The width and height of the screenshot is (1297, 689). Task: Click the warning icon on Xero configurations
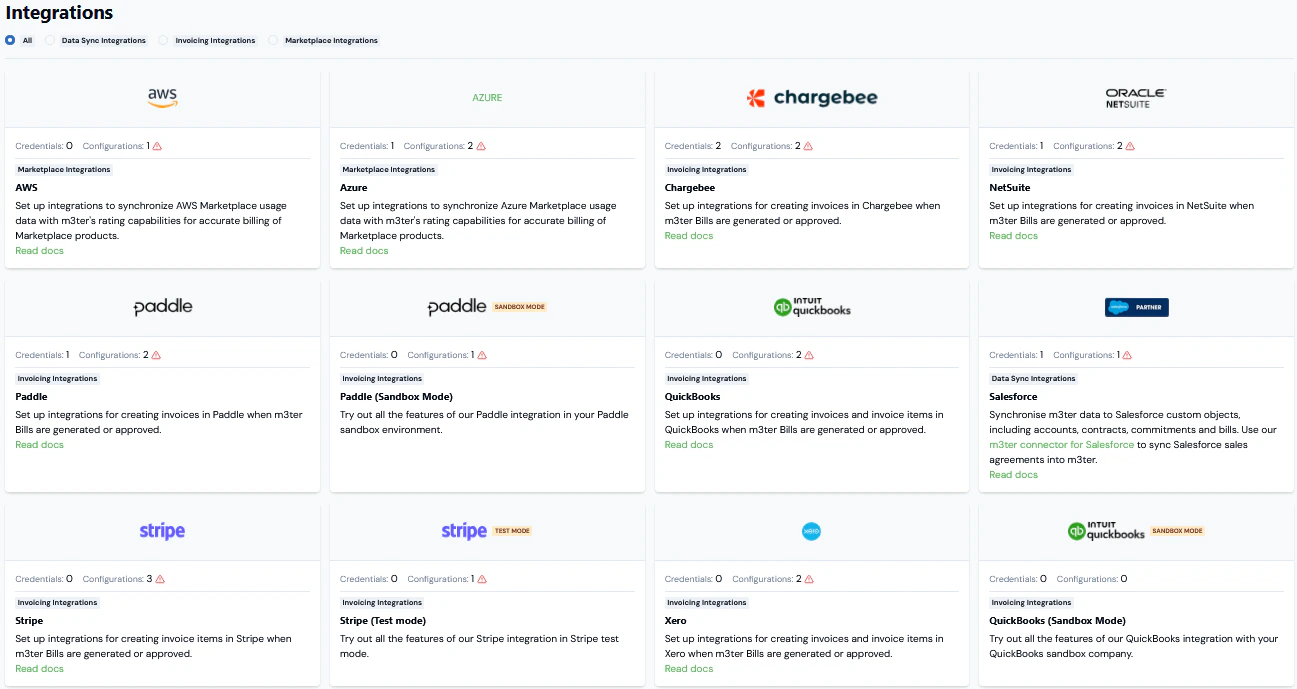coord(808,579)
